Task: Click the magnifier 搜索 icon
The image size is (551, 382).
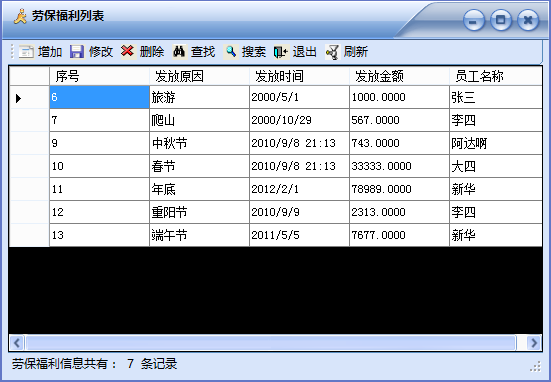Action: [x=231, y=52]
